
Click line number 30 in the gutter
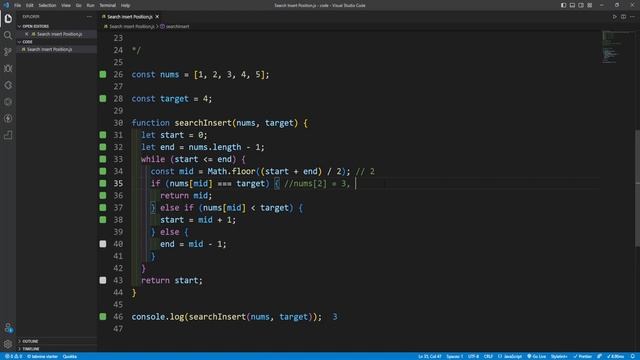pyautogui.click(x=118, y=123)
